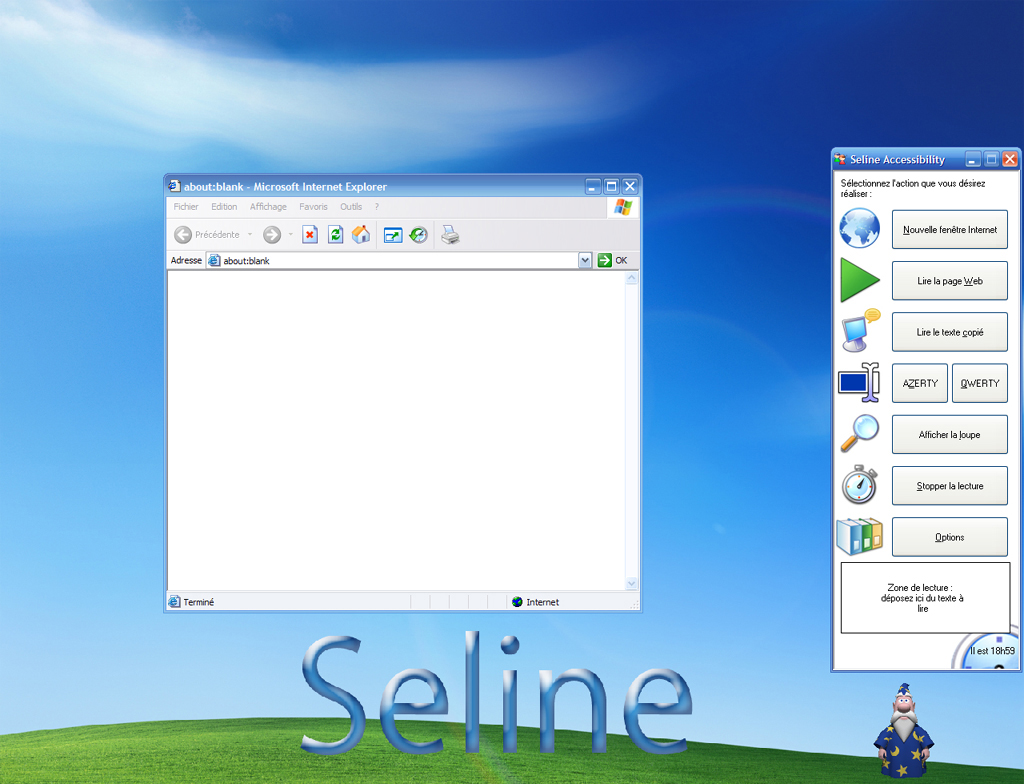Click the wizard character on desktop
The height and width of the screenshot is (784, 1024).
coord(903,729)
